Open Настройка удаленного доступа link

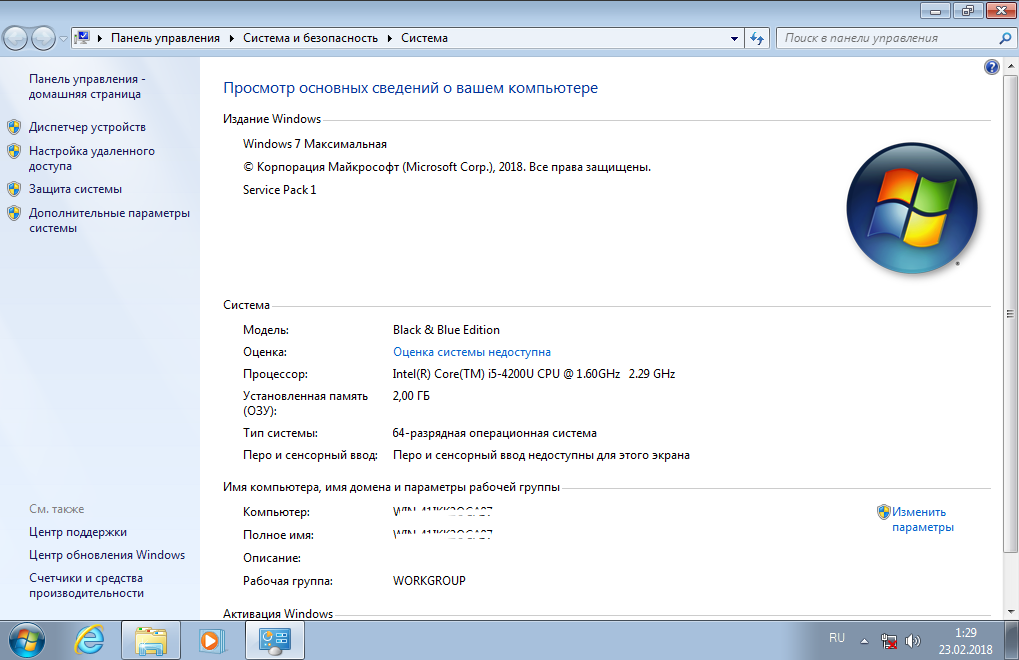92,159
